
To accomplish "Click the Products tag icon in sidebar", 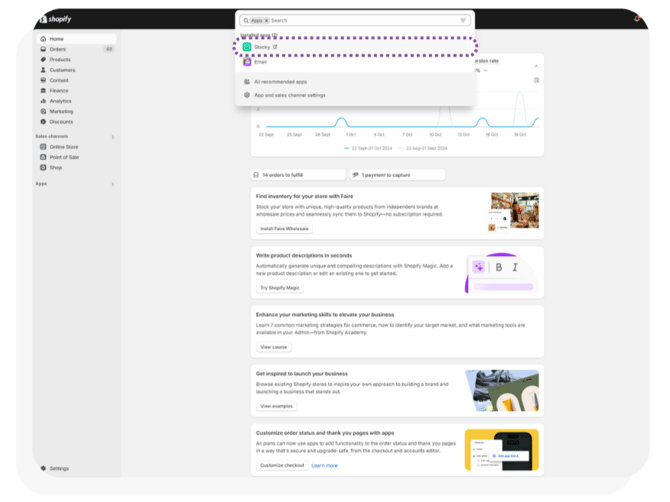I will tap(43, 60).
